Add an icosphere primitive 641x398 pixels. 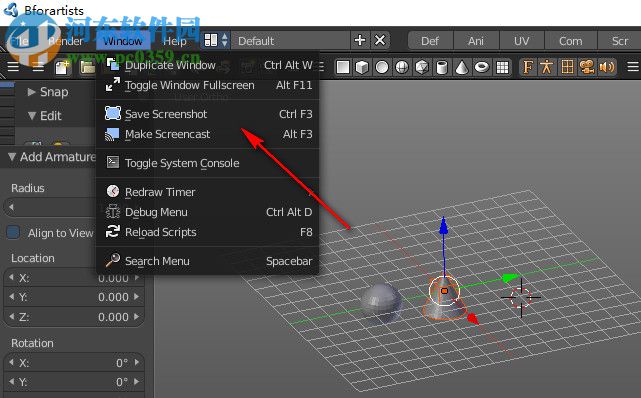[x=422, y=67]
